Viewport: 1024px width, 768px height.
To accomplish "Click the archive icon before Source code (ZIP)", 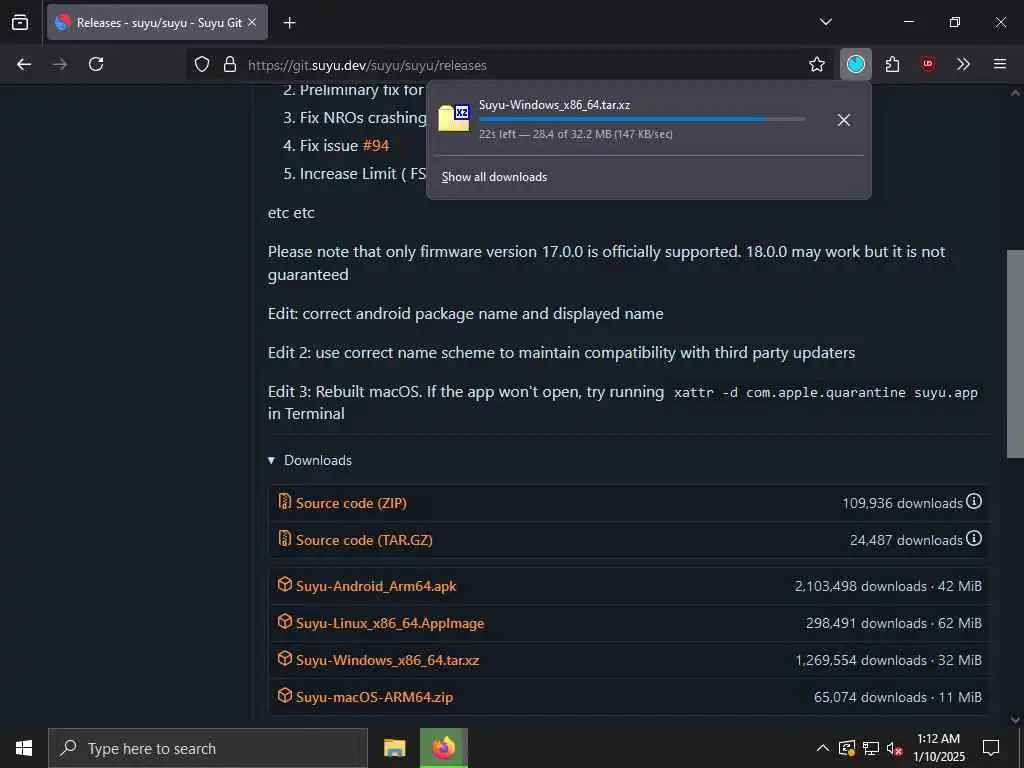I will (x=285, y=501).
